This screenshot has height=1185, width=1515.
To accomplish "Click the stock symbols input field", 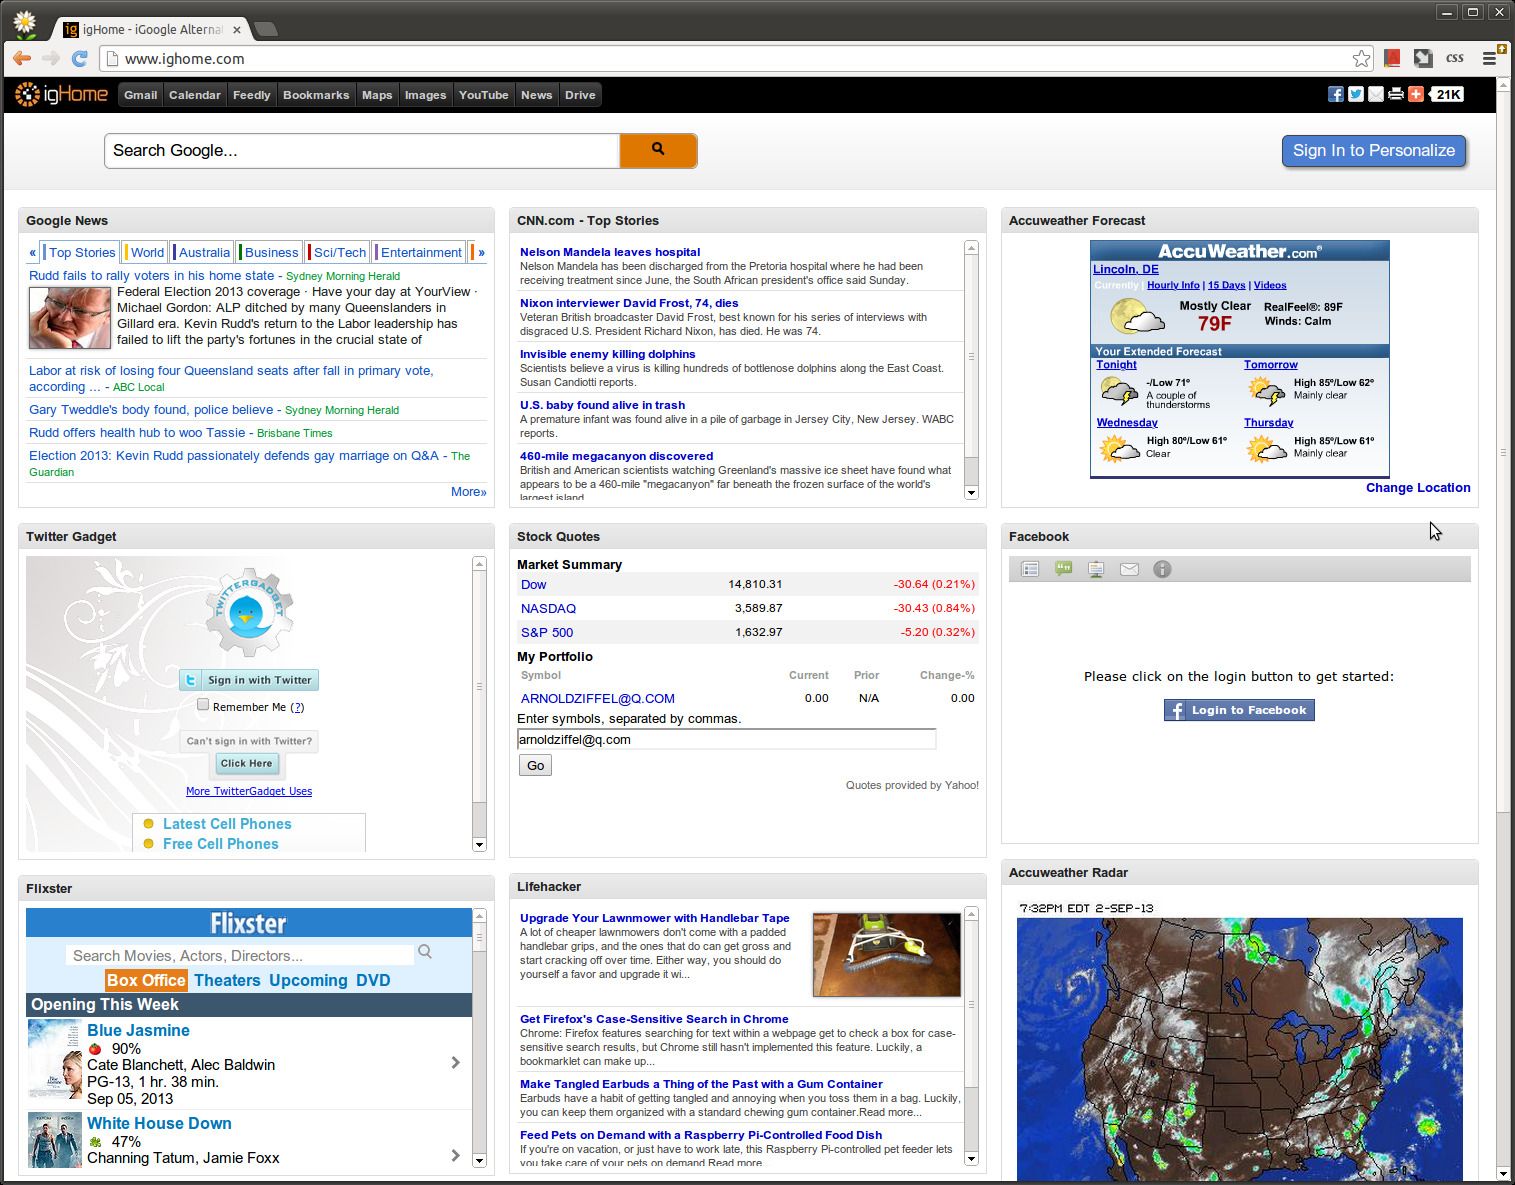I will point(726,740).
